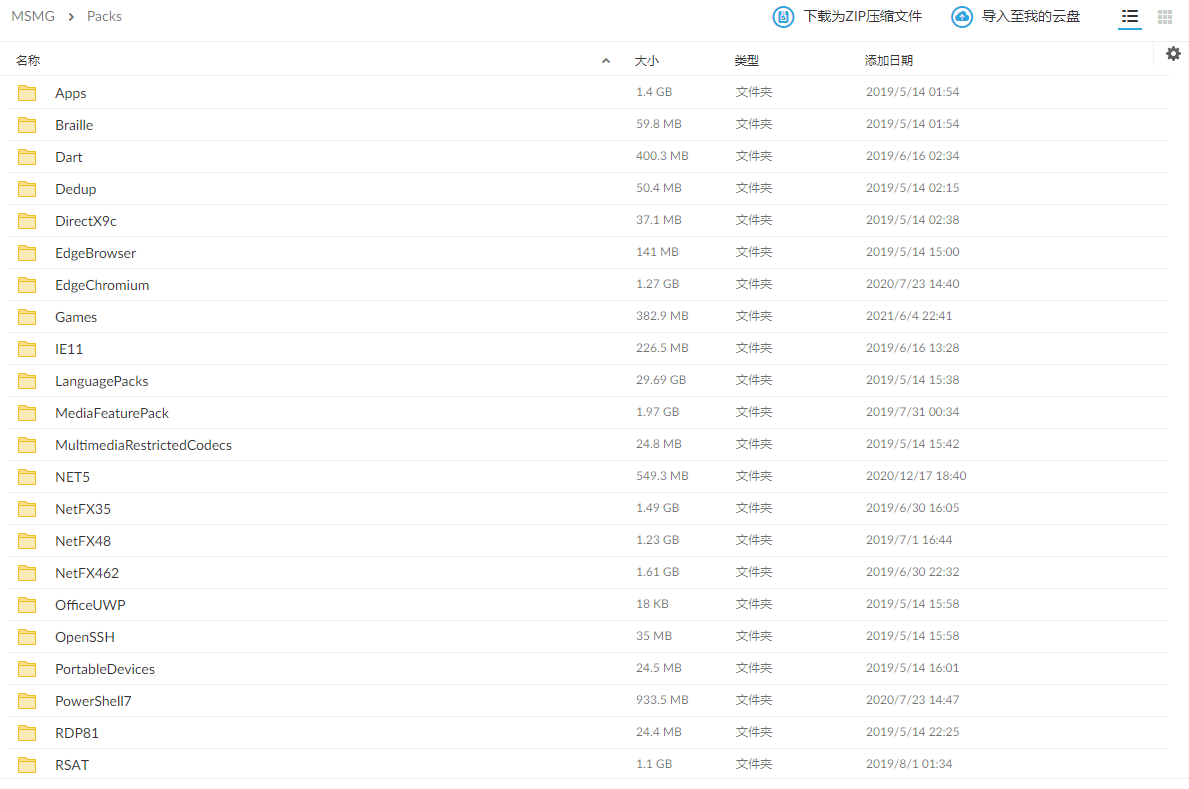Click the Games folder icon
This screenshot has height=789, width=1189.
click(x=27, y=316)
